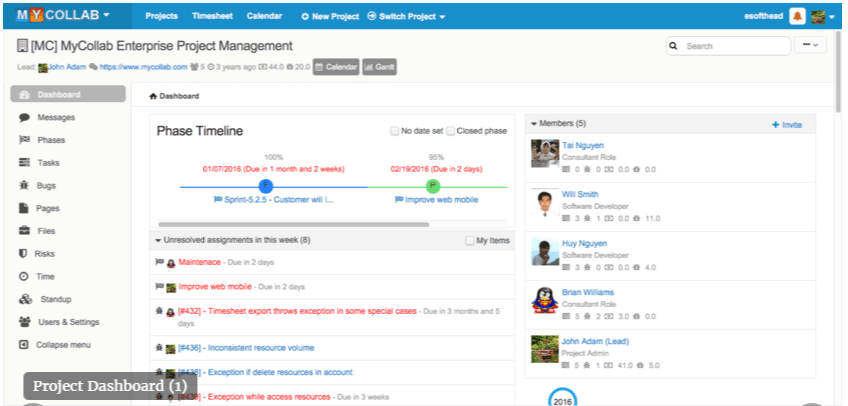Open Huy Nguyen member profile link

584,243
